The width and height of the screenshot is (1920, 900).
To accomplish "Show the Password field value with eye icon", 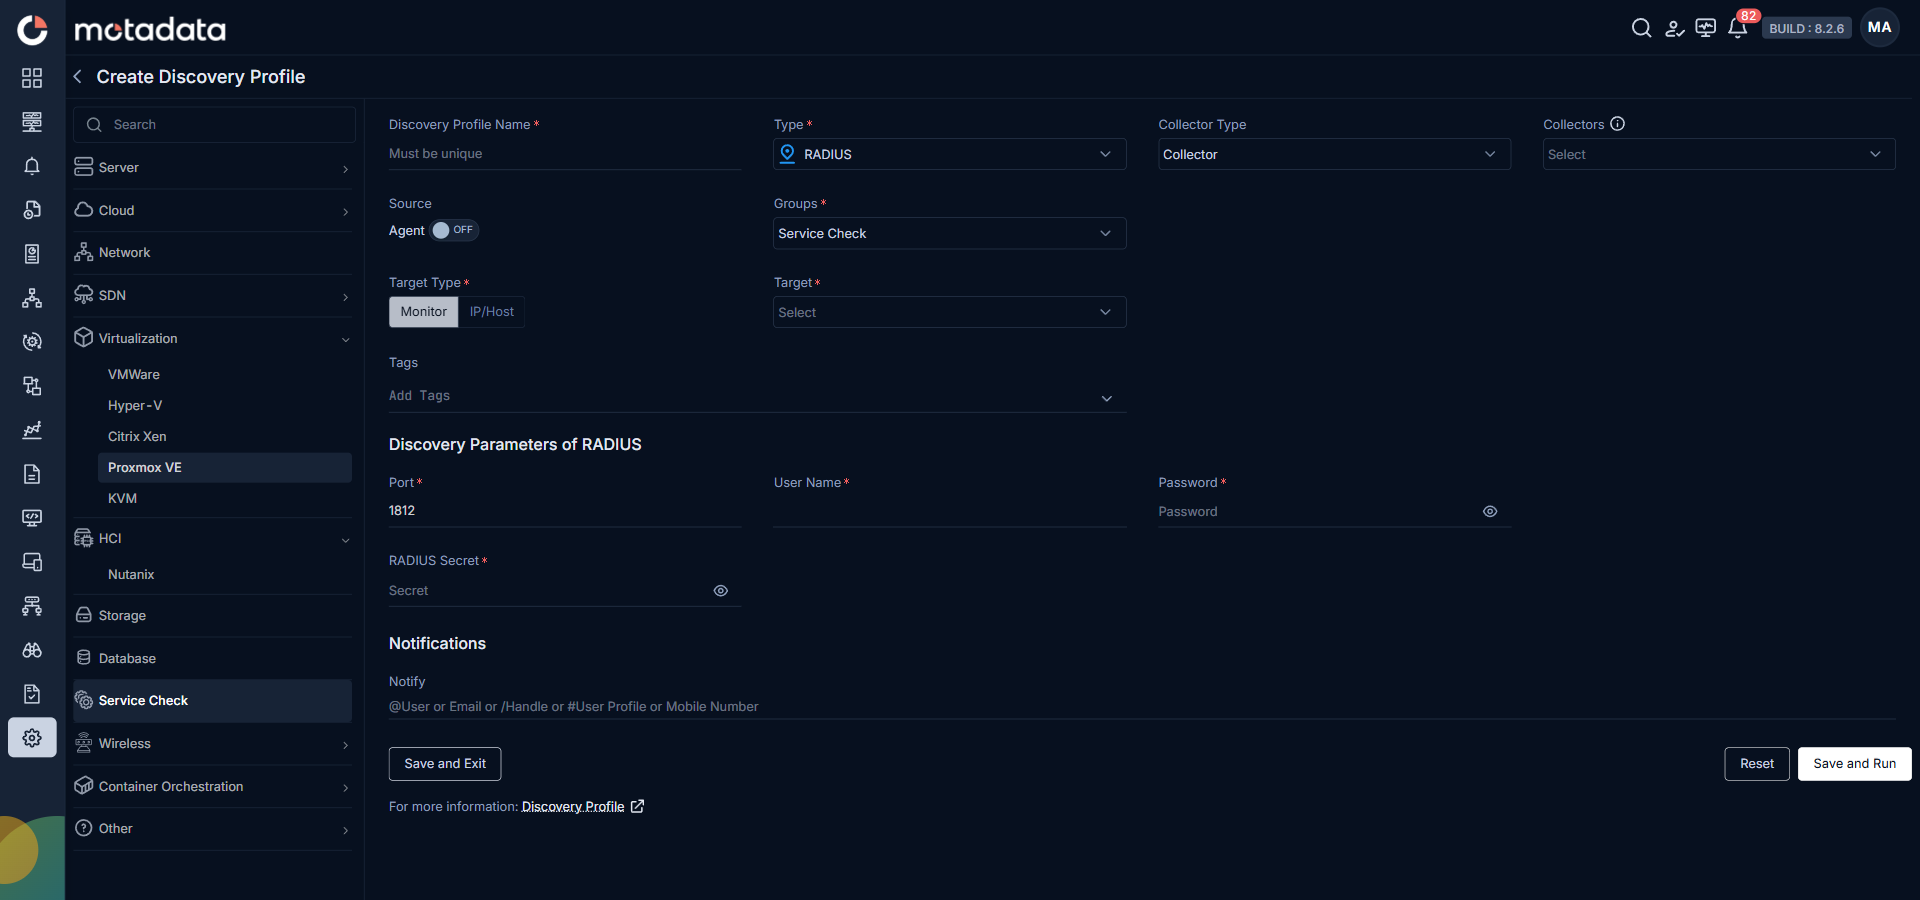I will click(1490, 511).
